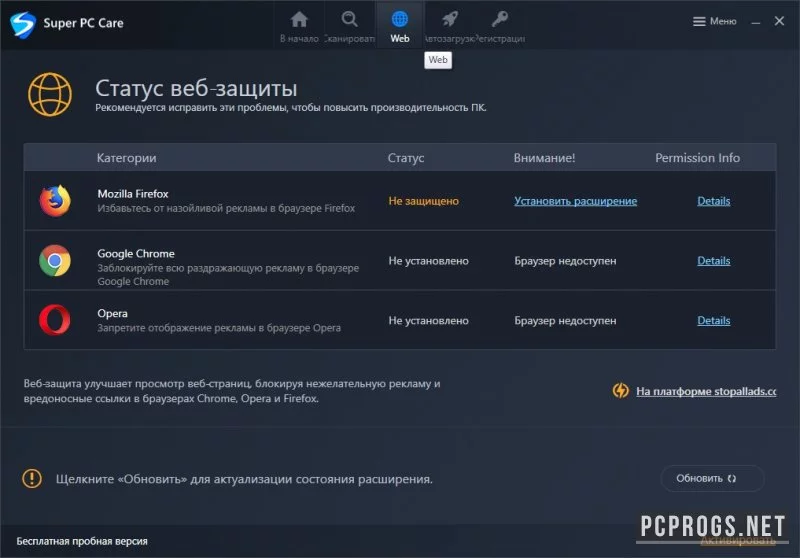
Task: Select the Opera name text
Action: click(112, 313)
